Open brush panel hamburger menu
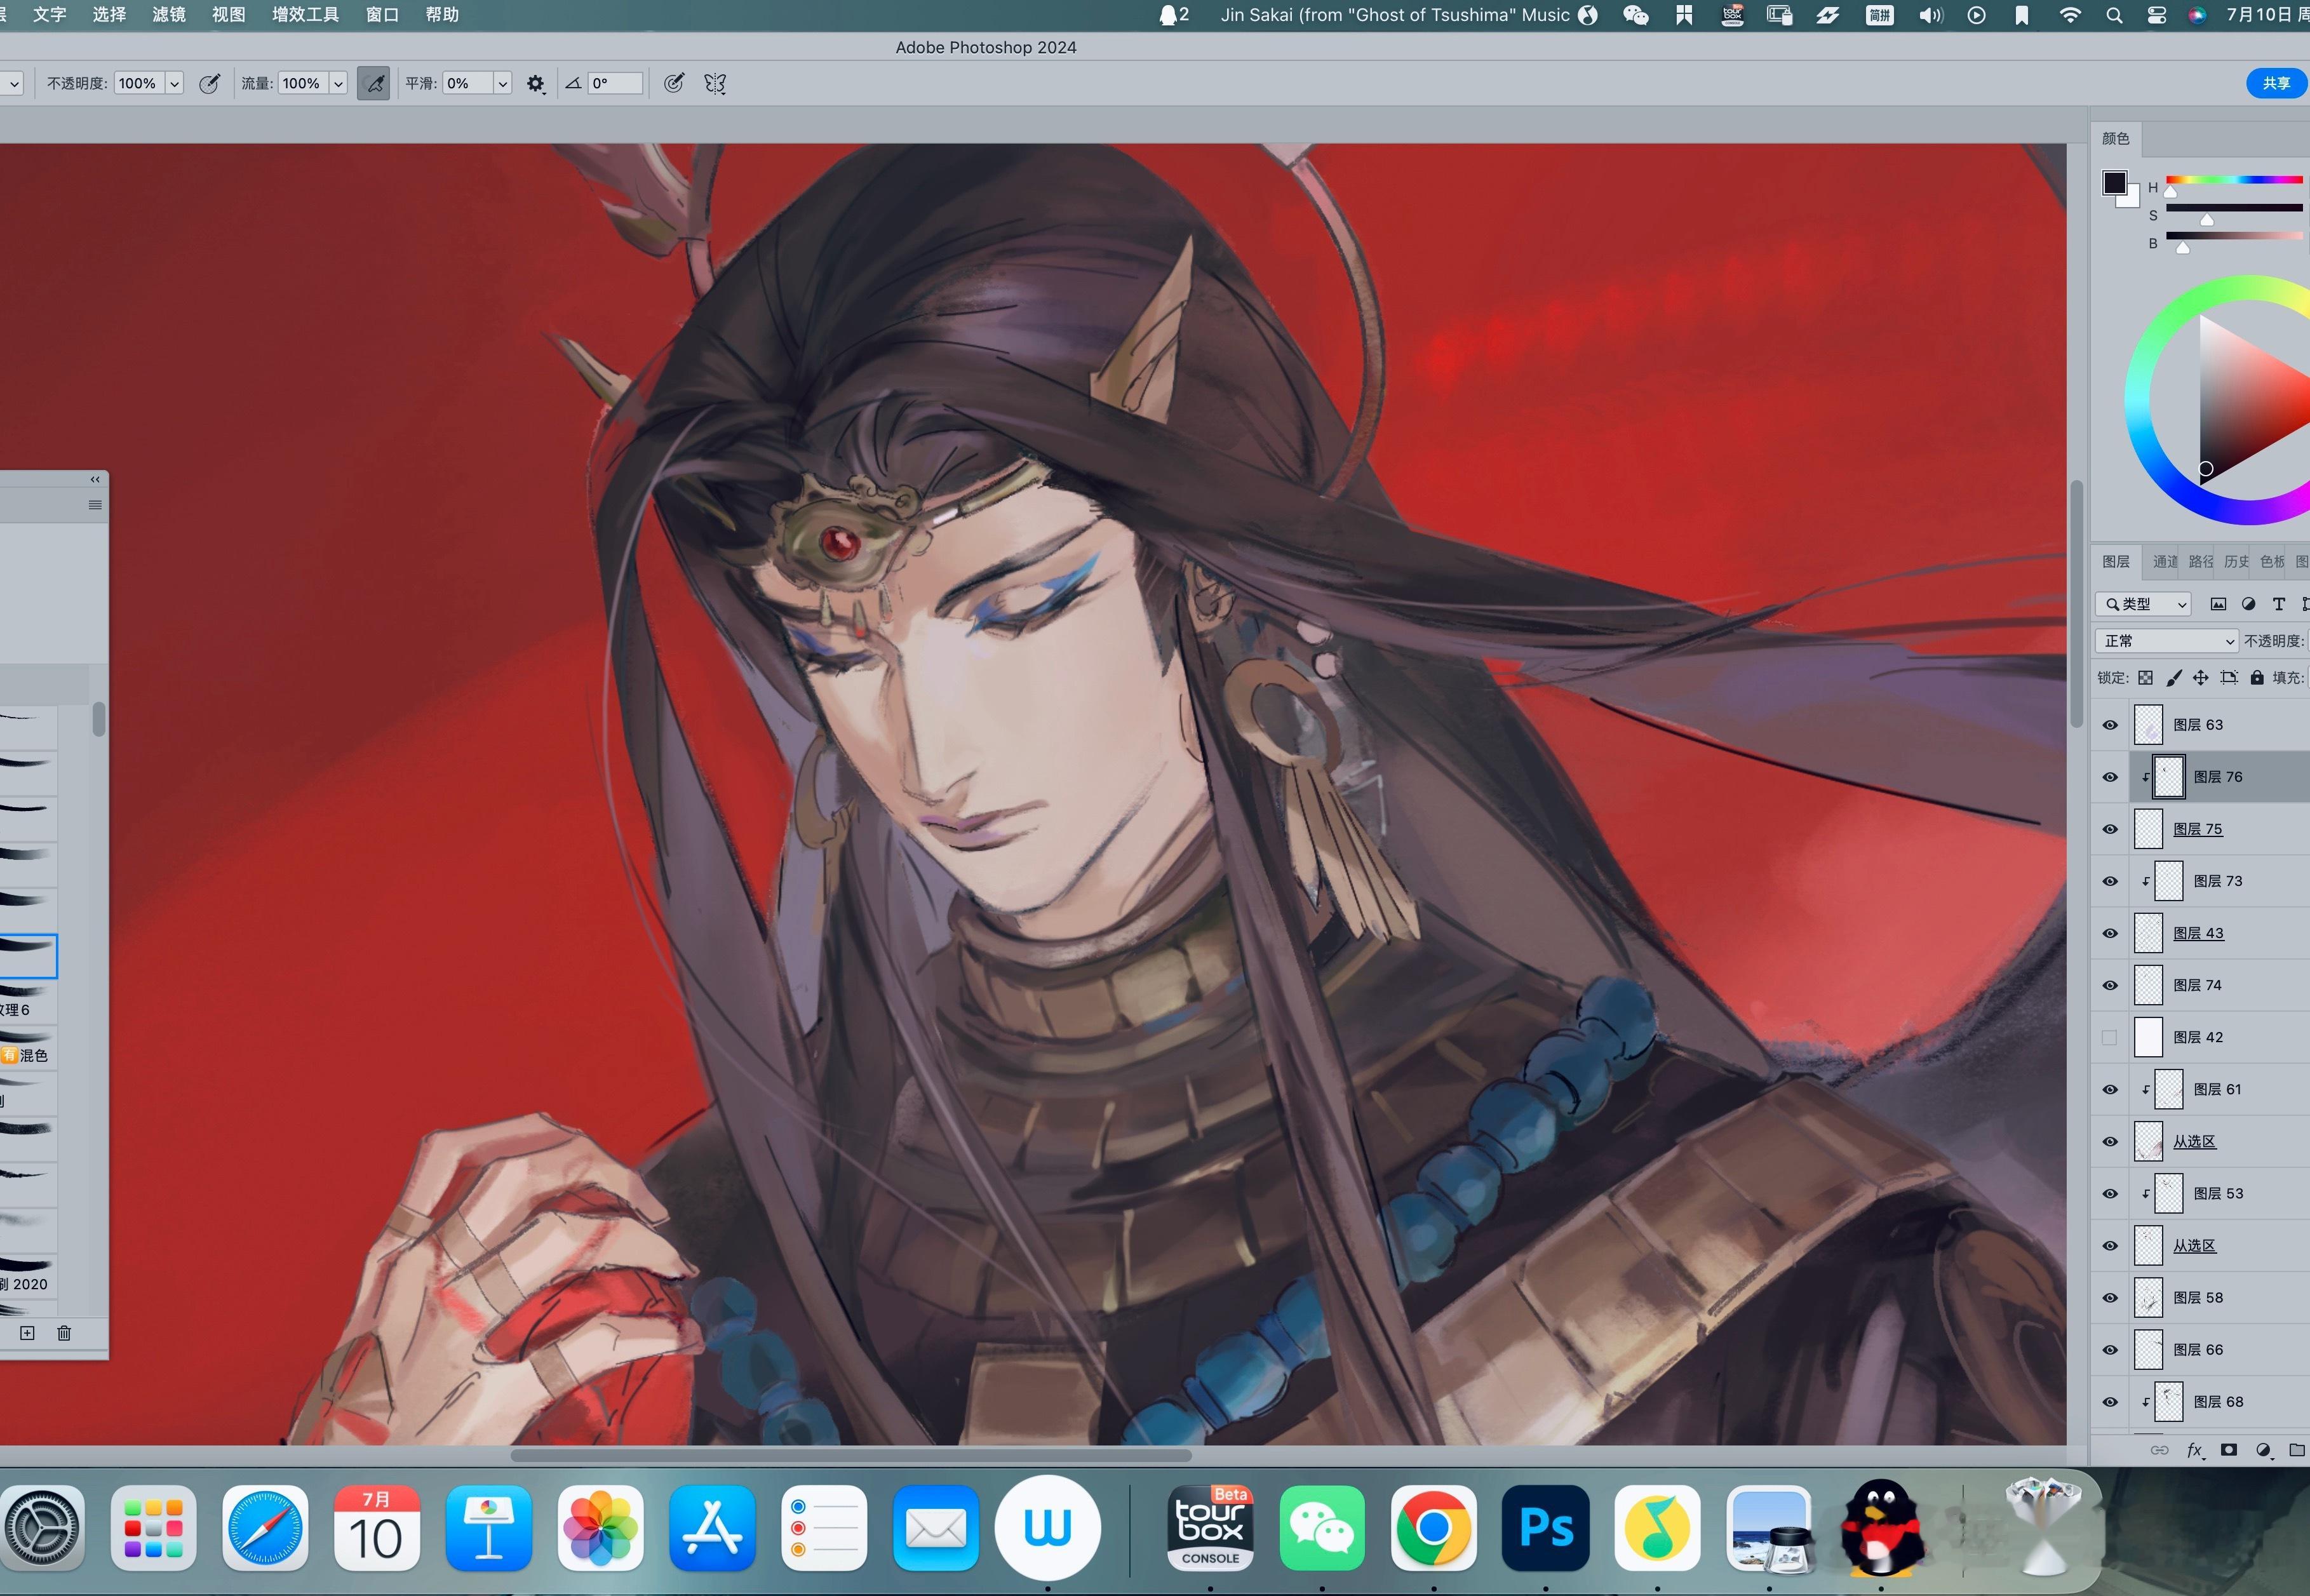Viewport: 2310px width, 1596px height. 95,505
